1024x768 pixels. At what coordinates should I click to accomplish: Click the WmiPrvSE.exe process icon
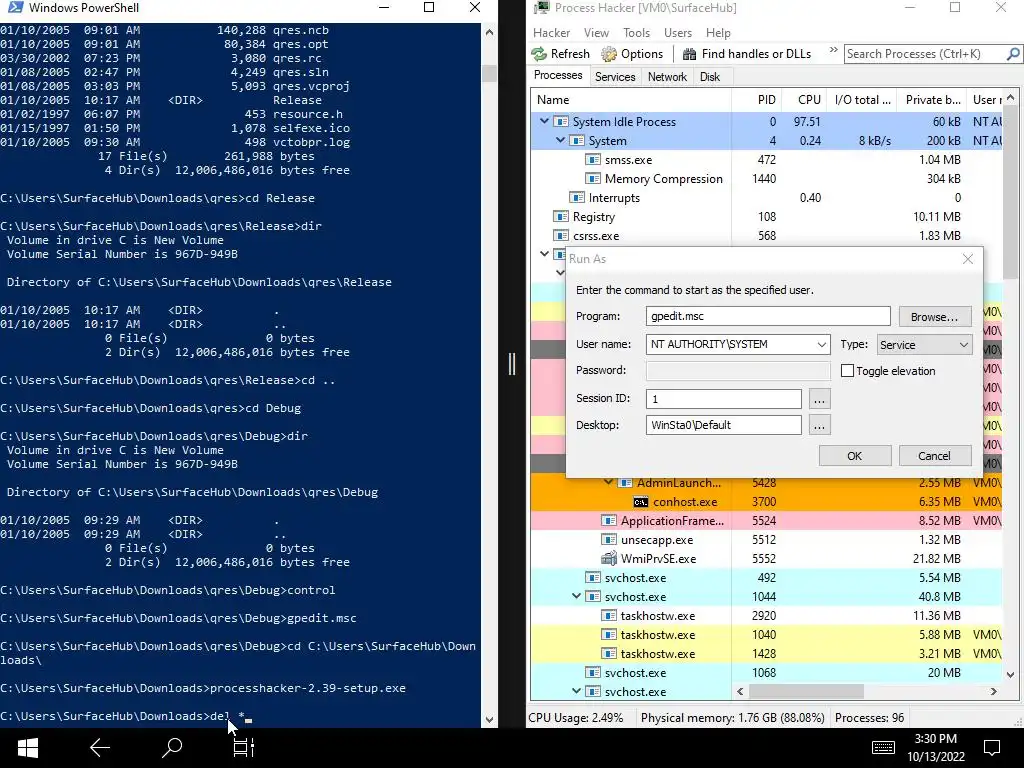[609, 559]
